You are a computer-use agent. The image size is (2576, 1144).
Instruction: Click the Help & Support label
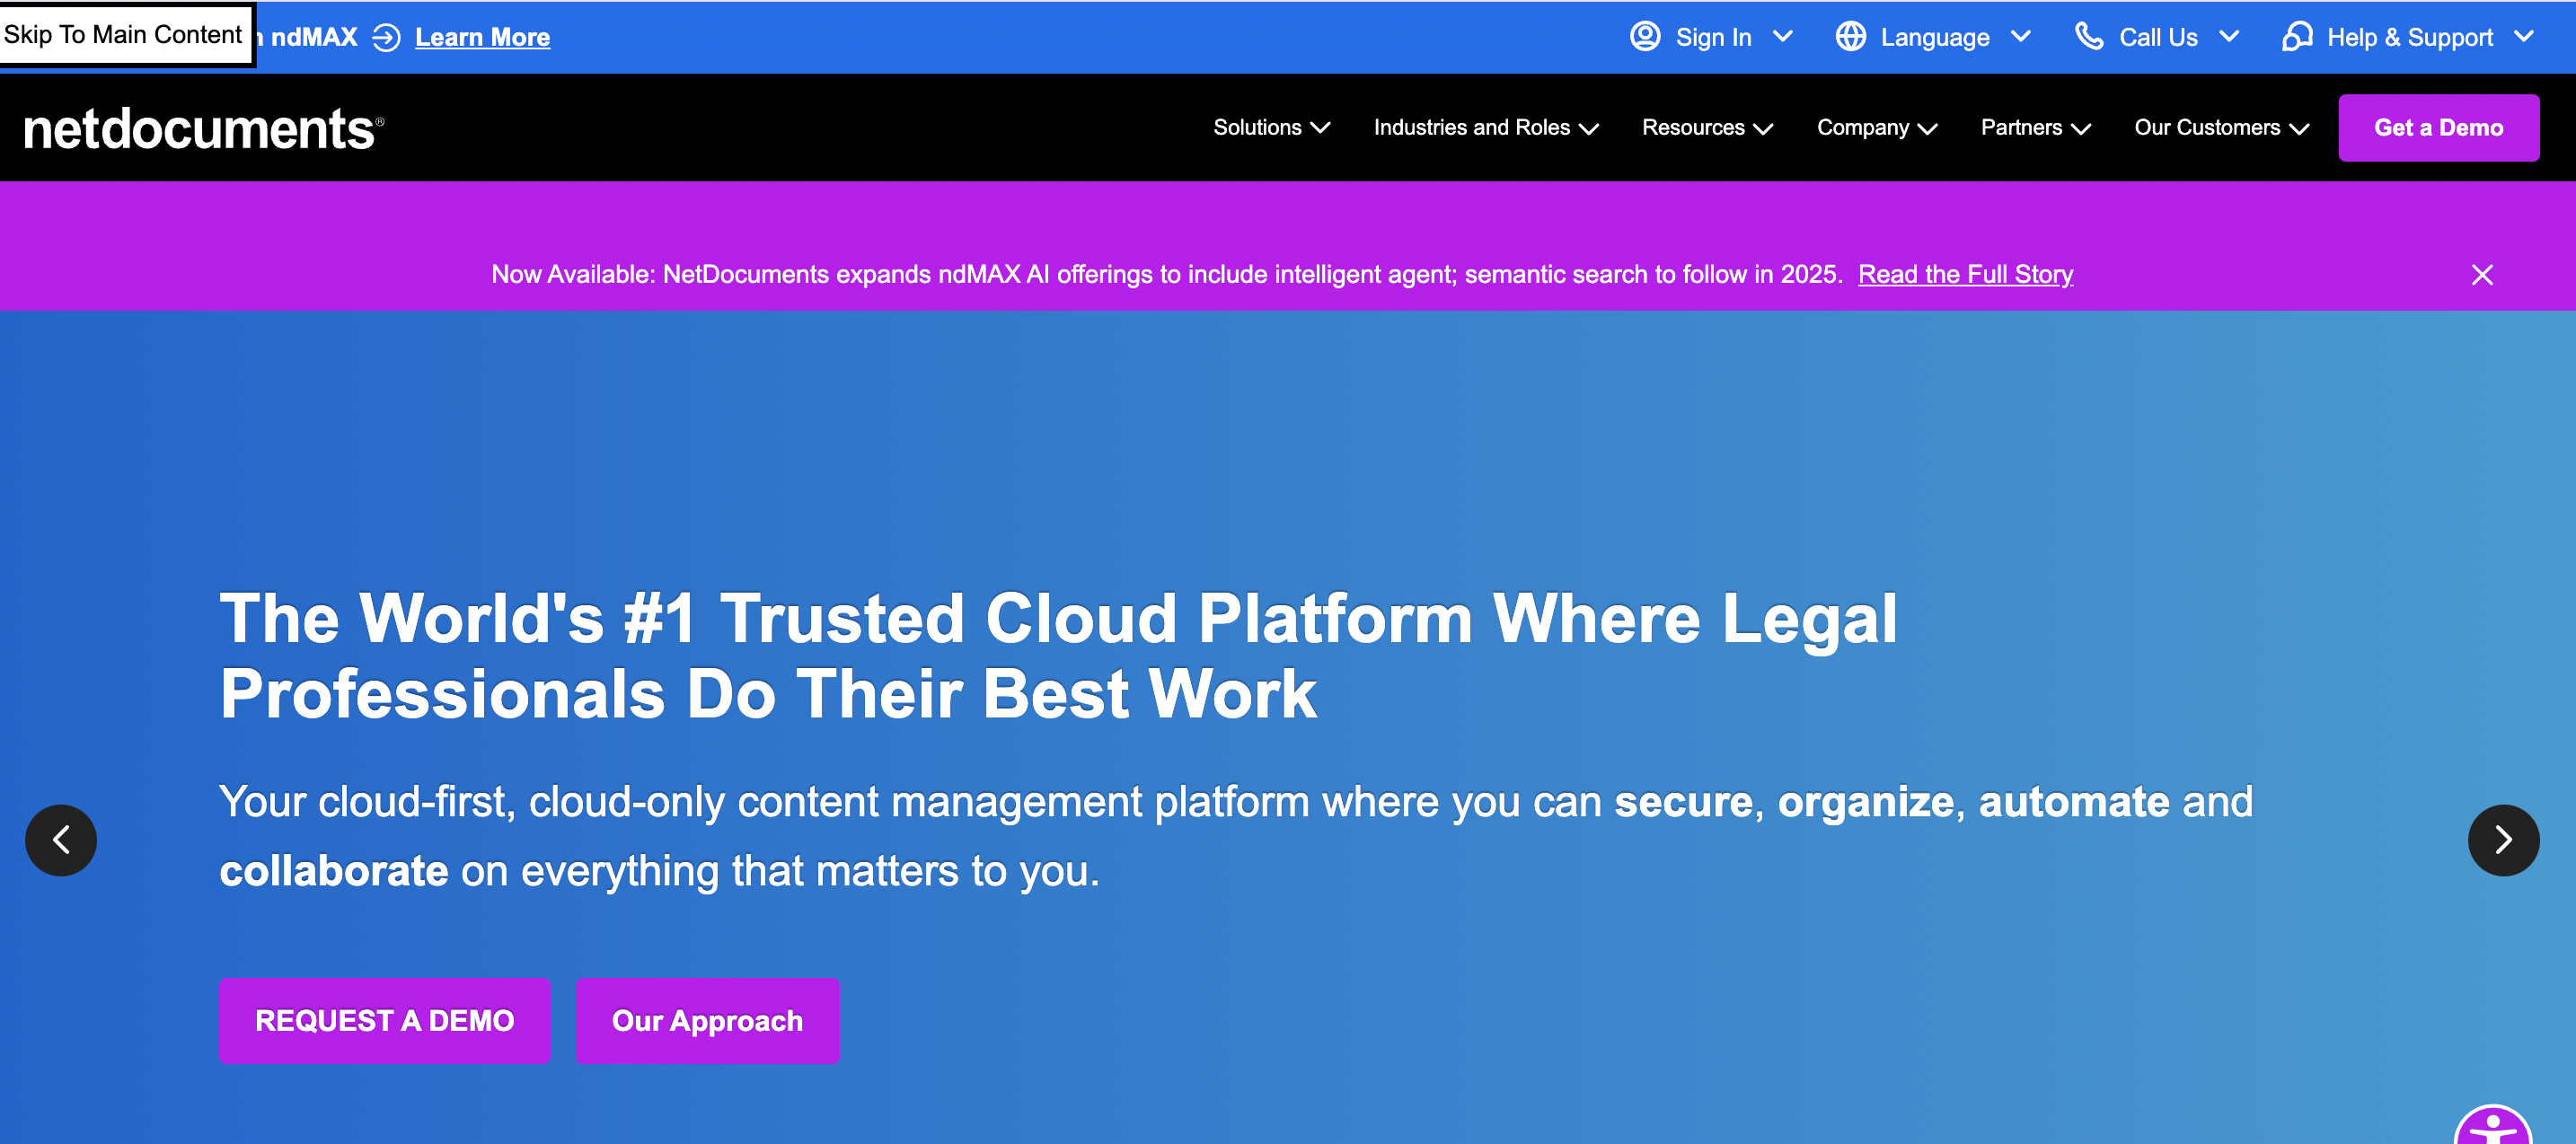2409,38
